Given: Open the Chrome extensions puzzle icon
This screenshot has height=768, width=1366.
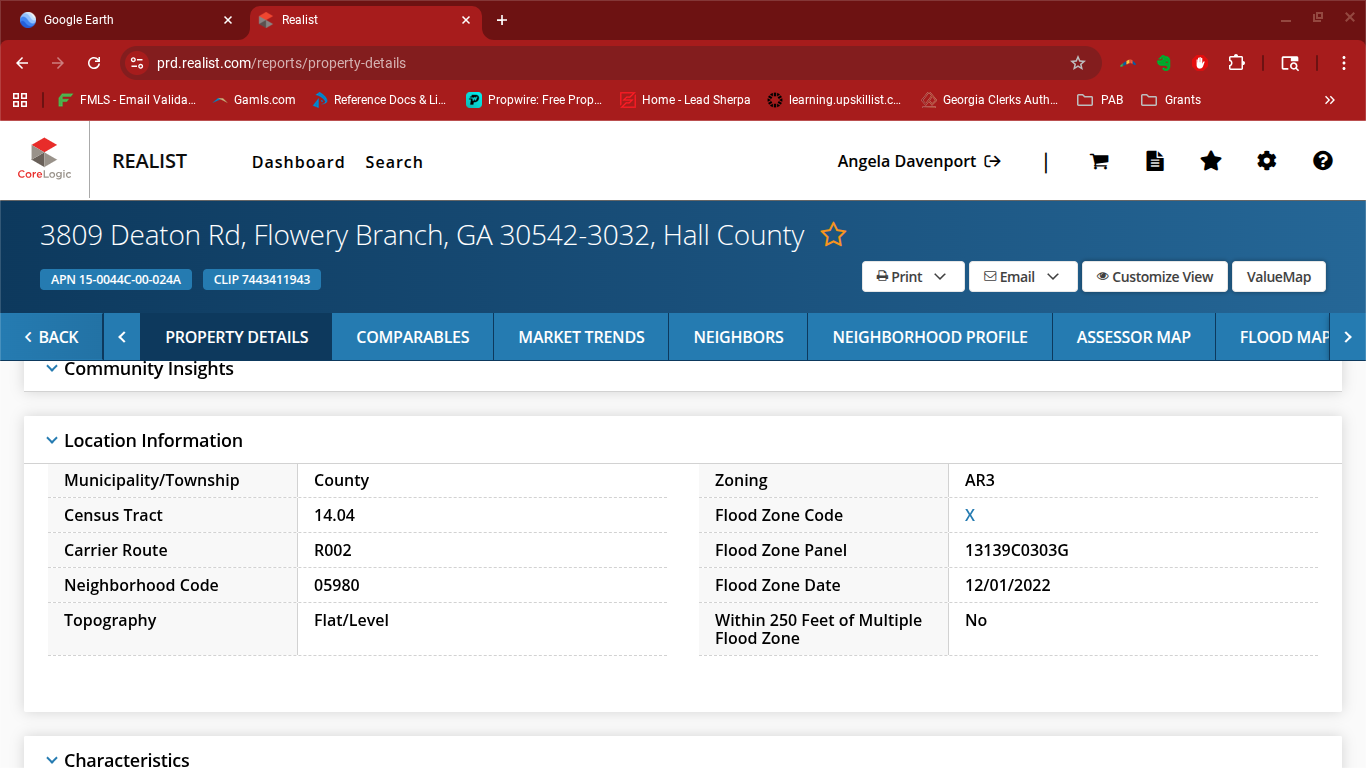Looking at the screenshot, I should (x=1236, y=63).
